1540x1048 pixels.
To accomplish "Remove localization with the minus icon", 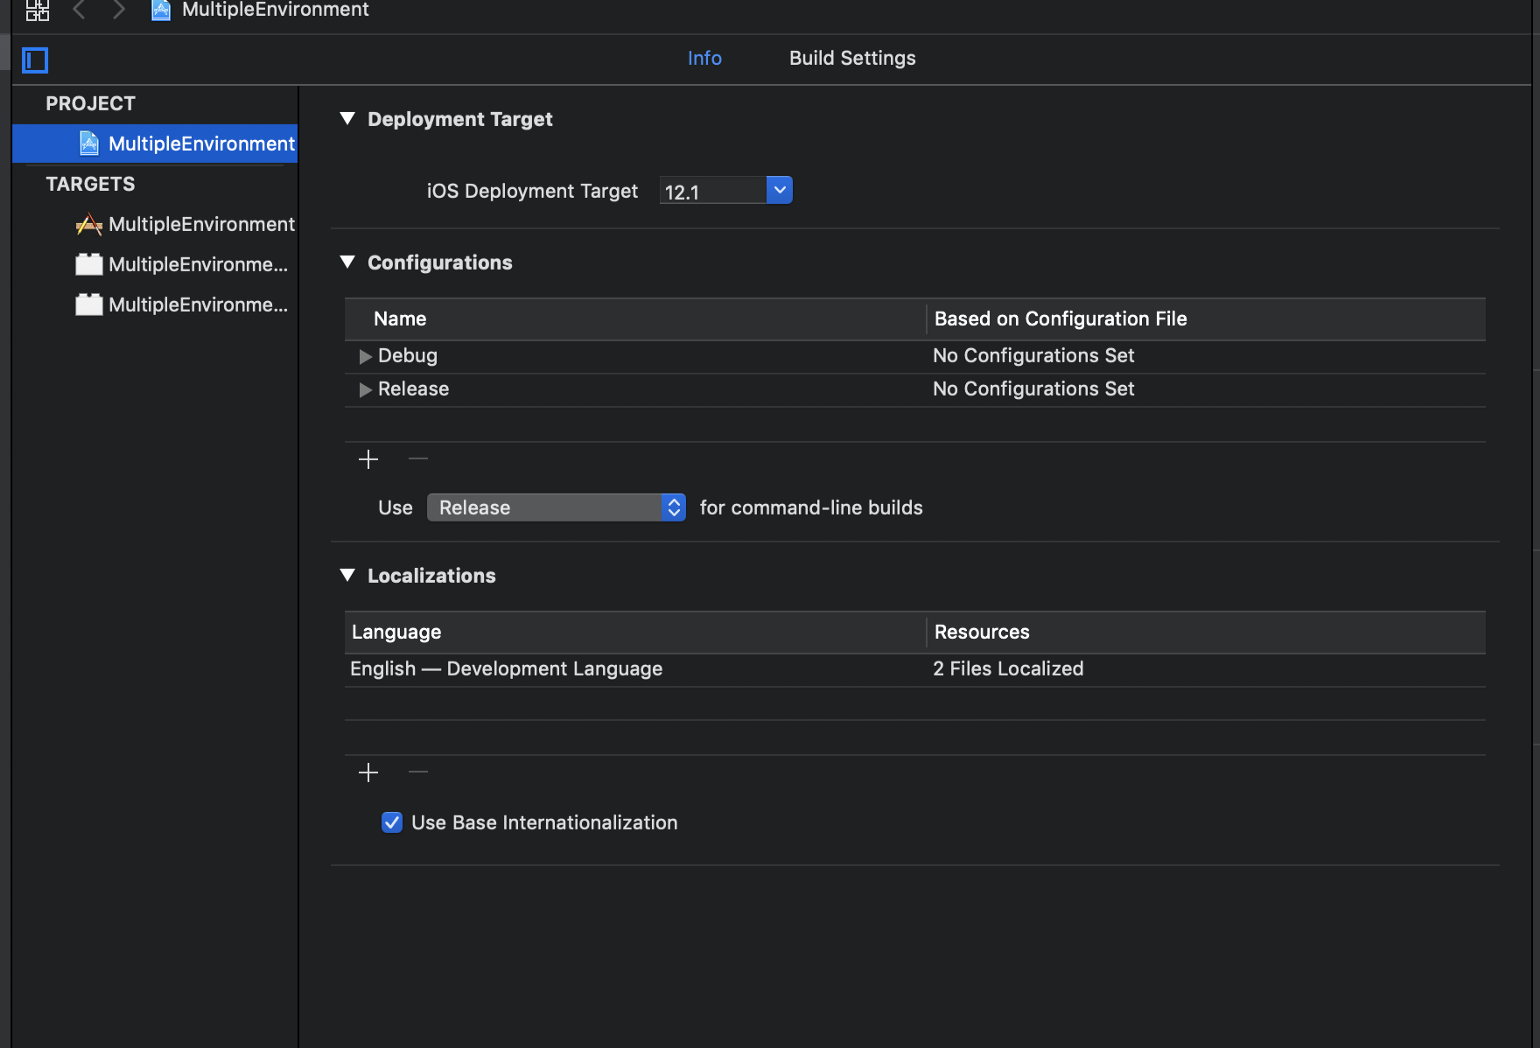I will coord(418,772).
